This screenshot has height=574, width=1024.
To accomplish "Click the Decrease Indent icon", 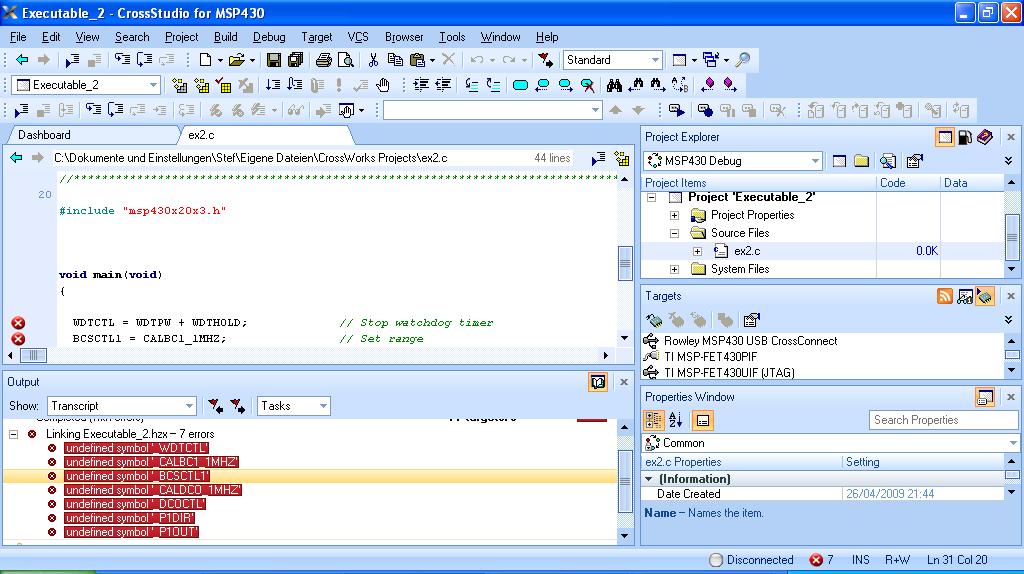I will click(443, 85).
